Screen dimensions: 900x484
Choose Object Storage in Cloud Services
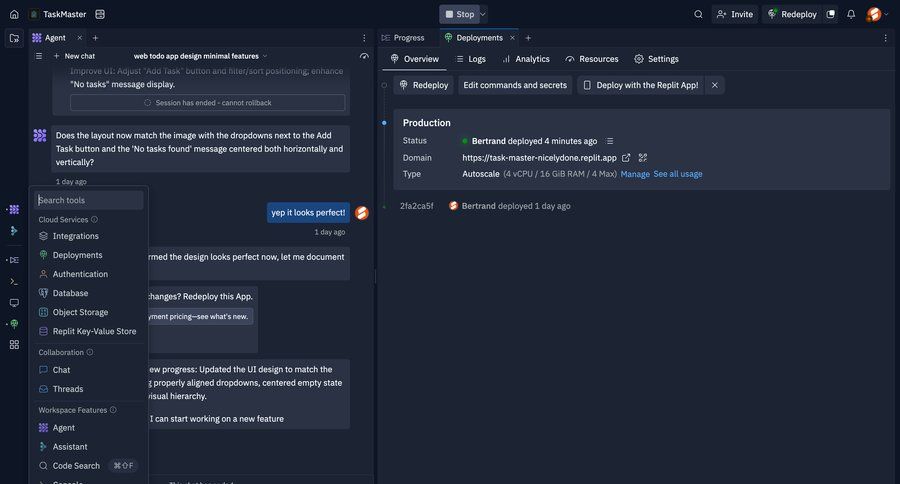[80, 312]
